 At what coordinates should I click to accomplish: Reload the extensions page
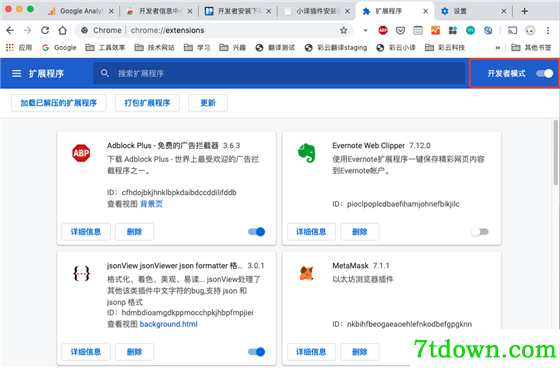coord(45,30)
